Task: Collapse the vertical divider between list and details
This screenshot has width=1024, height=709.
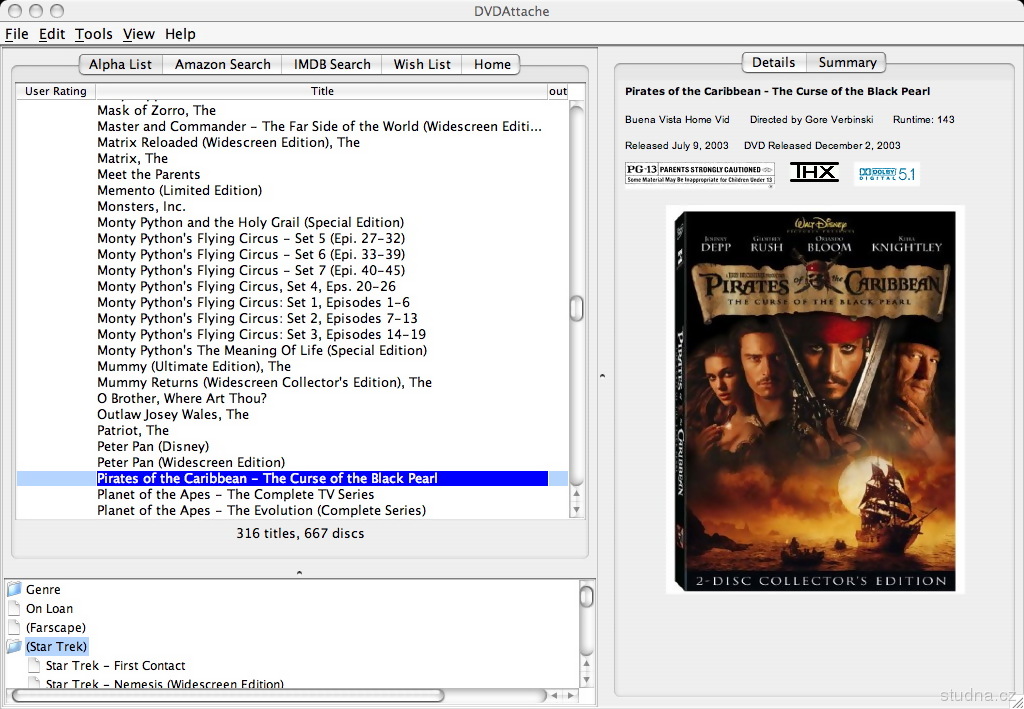Action: click(602, 376)
